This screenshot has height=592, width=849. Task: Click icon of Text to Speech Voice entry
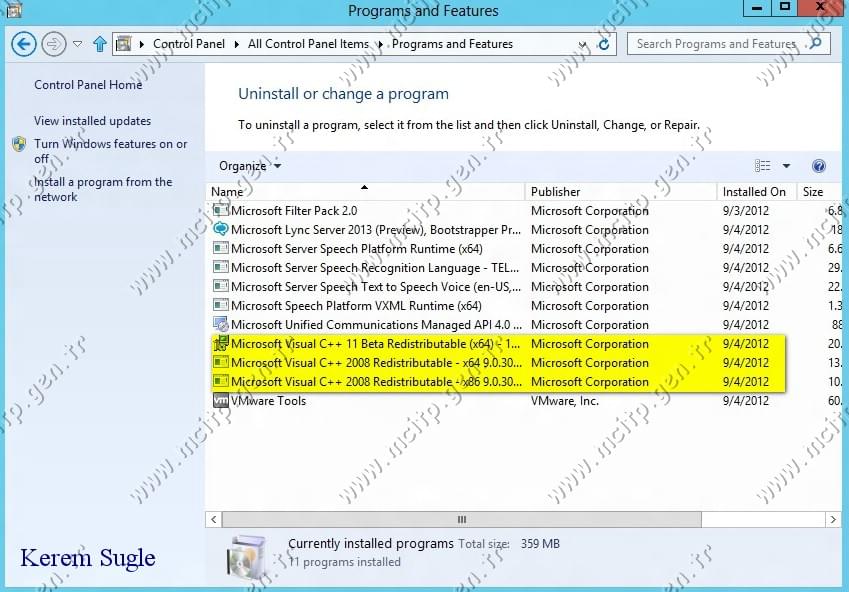click(x=220, y=286)
